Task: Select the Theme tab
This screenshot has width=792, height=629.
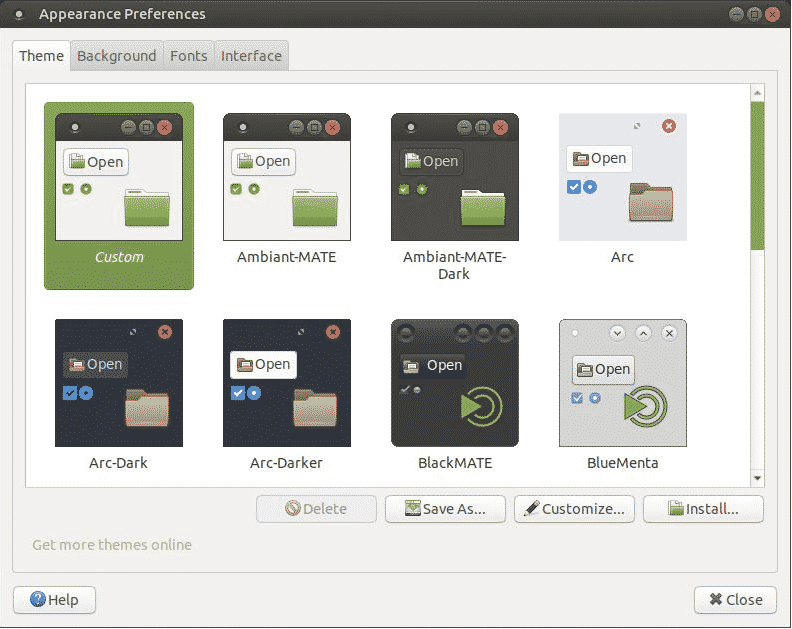Action: tap(41, 56)
